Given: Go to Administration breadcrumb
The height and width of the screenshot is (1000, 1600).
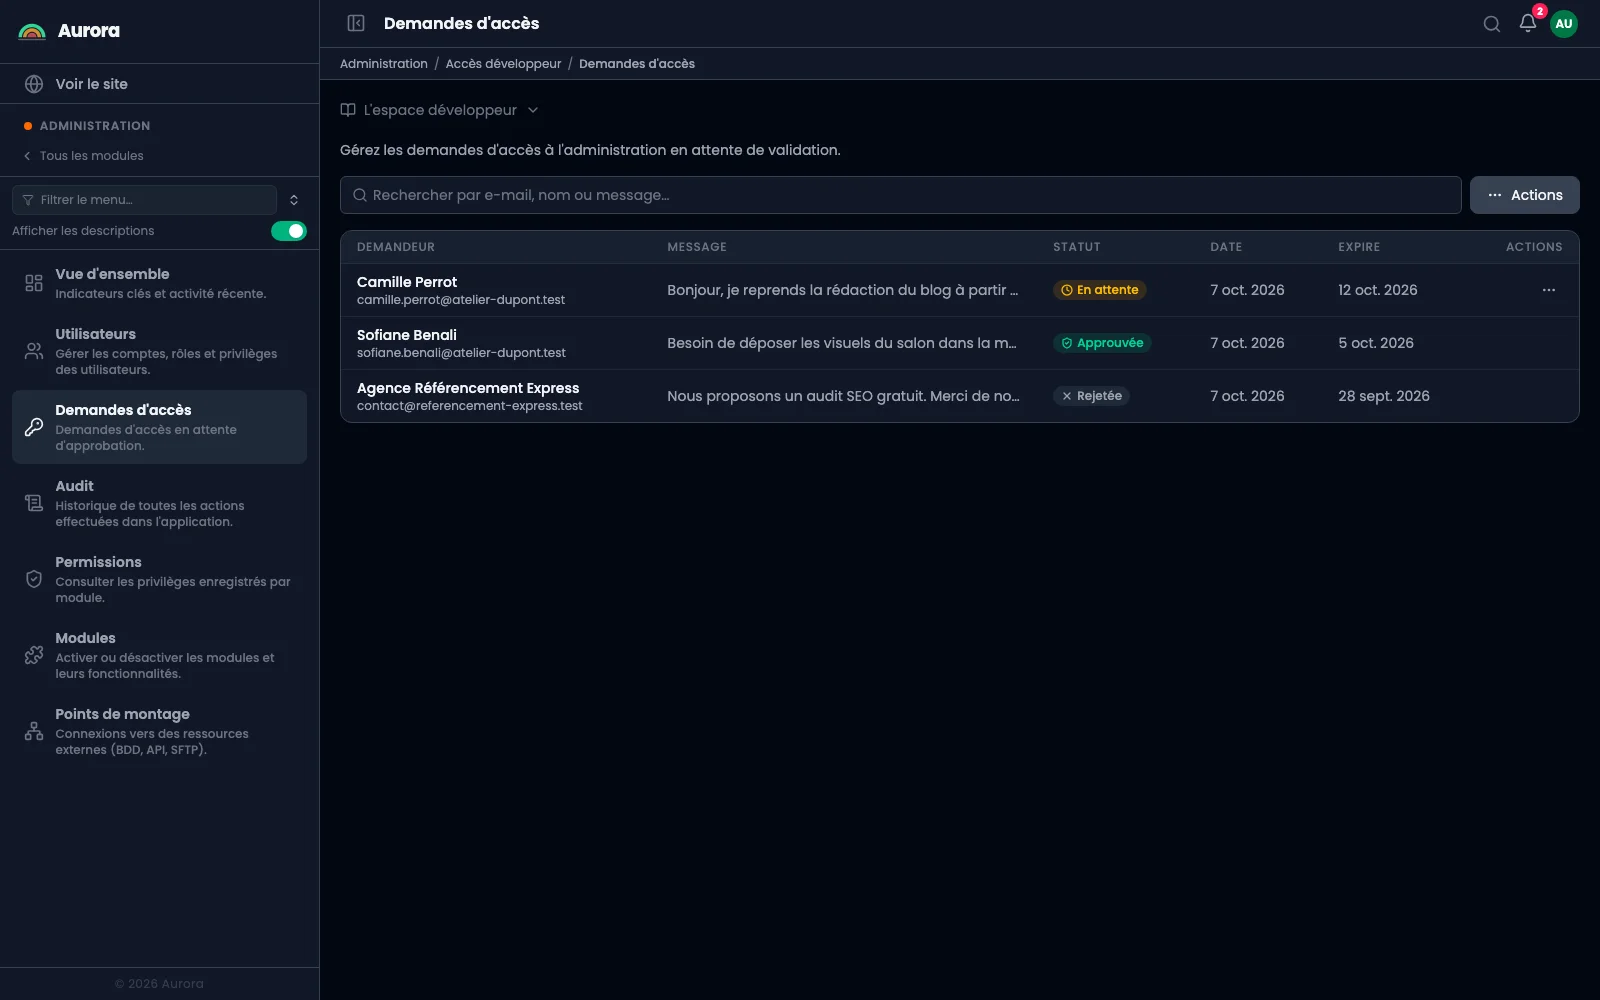Looking at the screenshot, I should (383, 64).
